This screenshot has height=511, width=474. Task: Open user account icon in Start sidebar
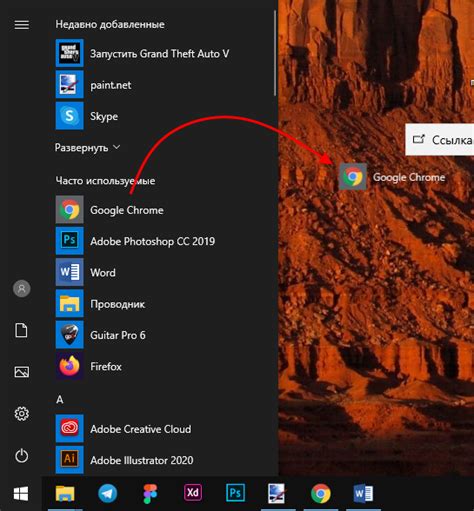22,288
